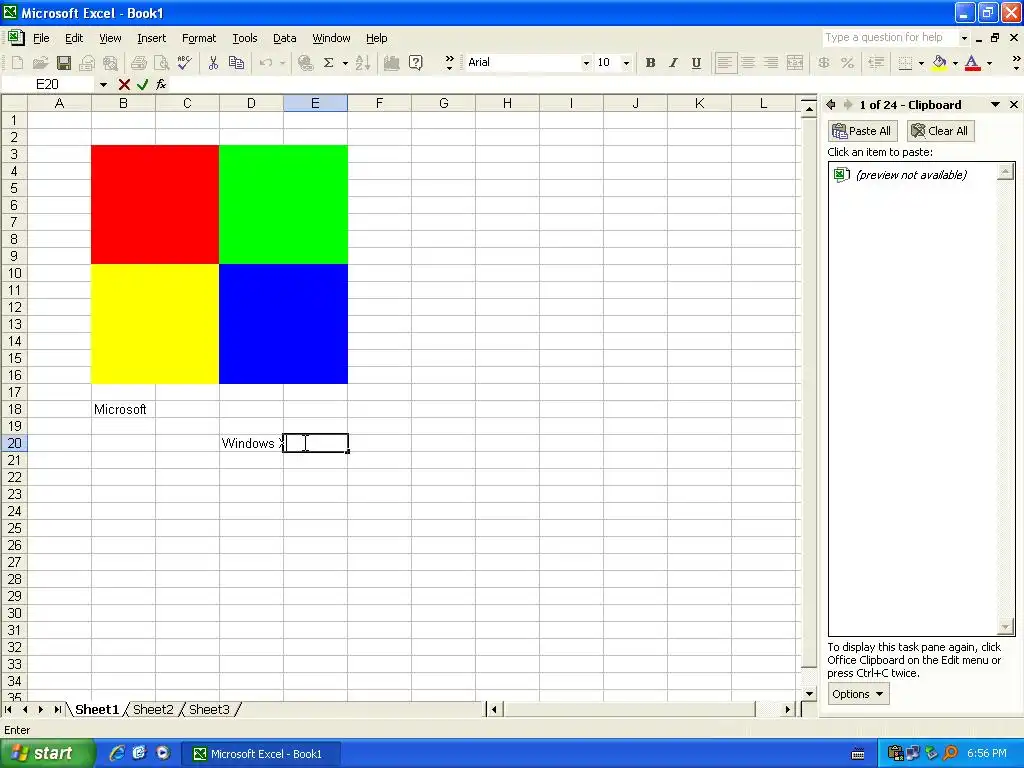Click the Merge and Center icon
1024x768 pixels.
[x=795, y=63]
